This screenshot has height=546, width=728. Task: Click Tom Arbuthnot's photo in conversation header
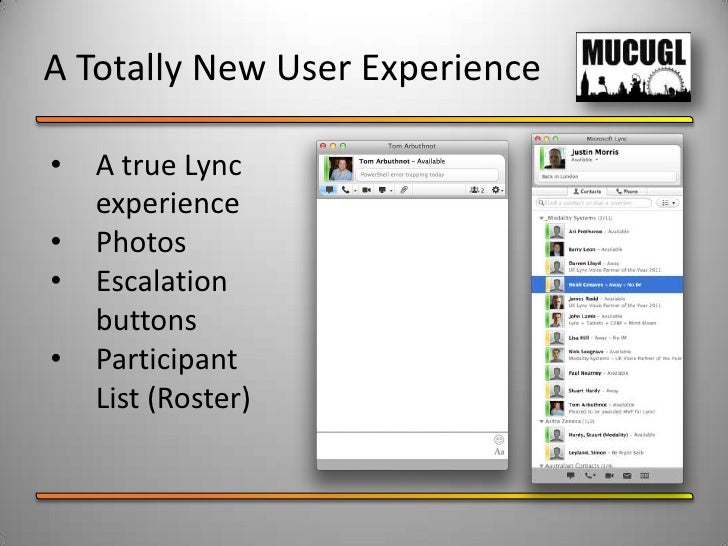coord(340,168)
